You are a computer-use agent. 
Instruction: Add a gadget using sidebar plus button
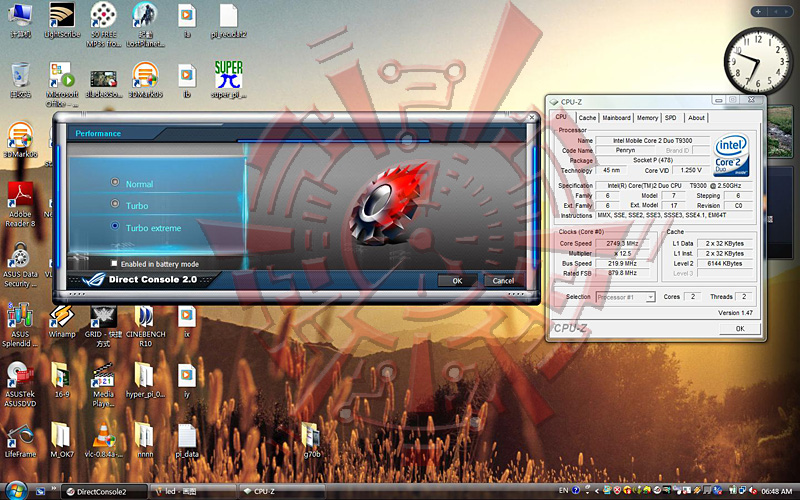point(758,11)
